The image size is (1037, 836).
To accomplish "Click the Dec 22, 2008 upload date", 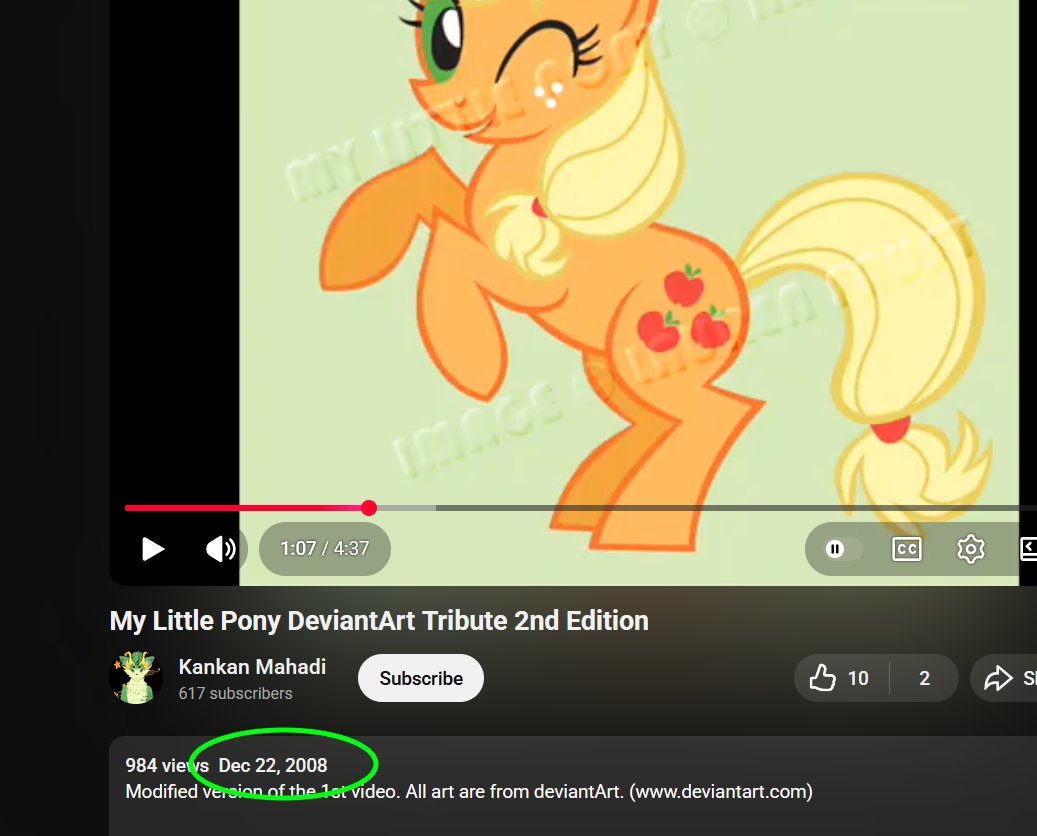I will [x=272, y=765].
